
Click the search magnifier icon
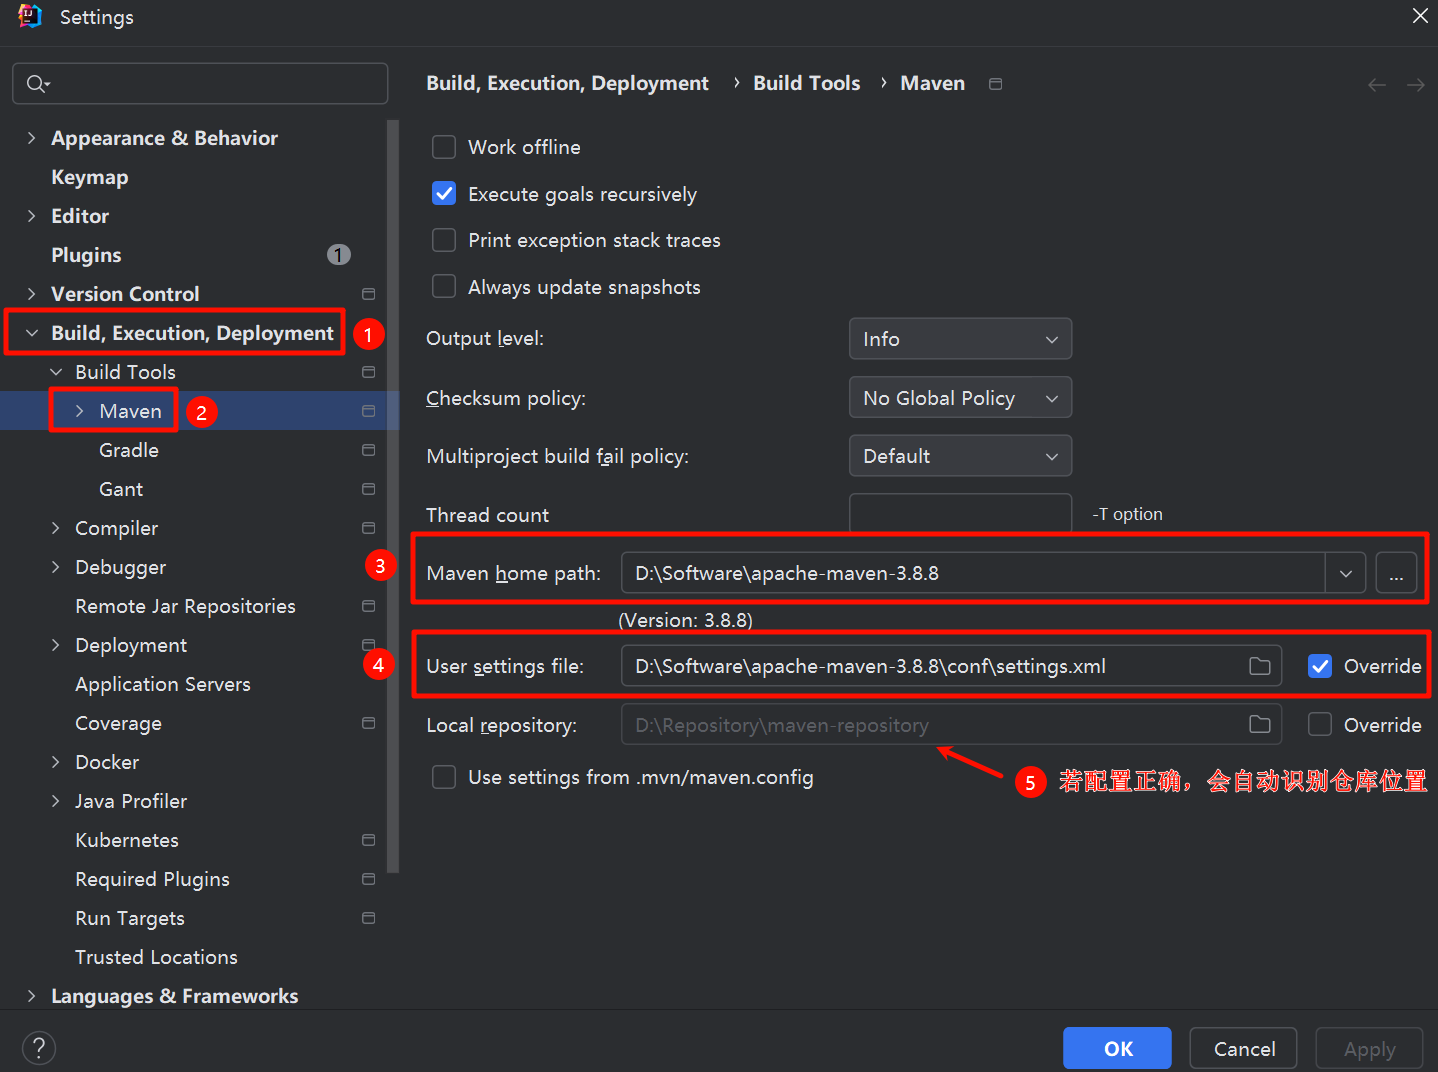[x=37, y=84]
